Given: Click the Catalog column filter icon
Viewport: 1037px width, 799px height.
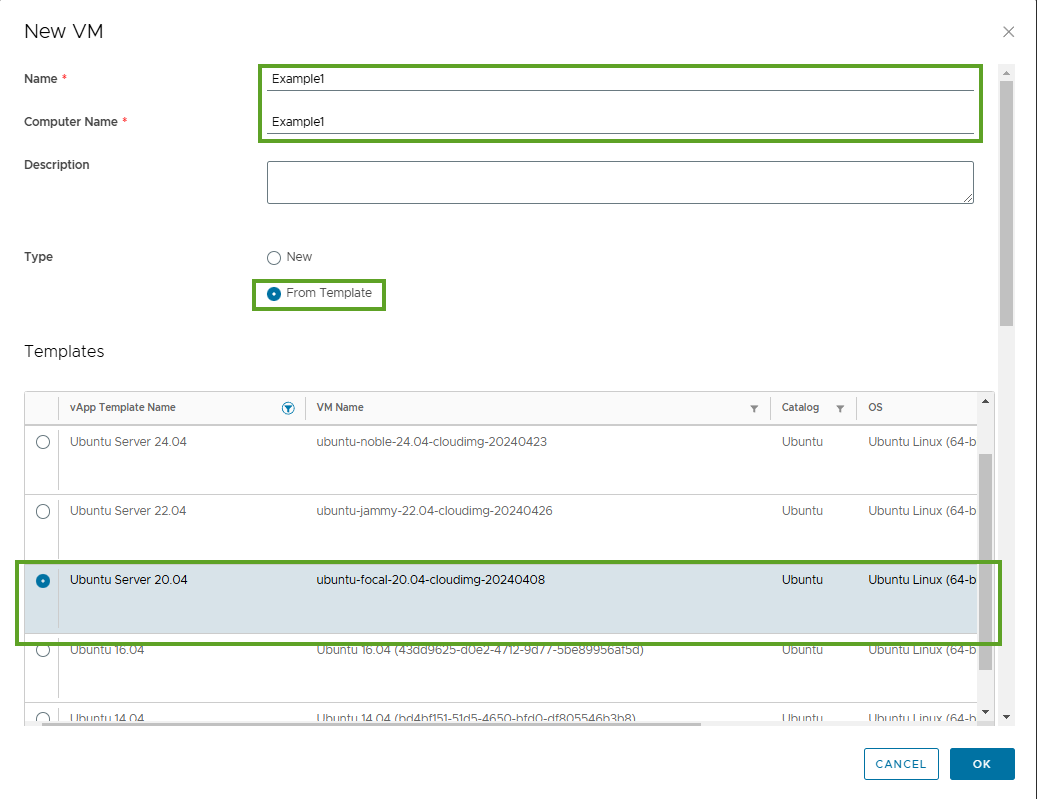Looking at the screenshot, I should pyautogui.click(x=840, y=408).
